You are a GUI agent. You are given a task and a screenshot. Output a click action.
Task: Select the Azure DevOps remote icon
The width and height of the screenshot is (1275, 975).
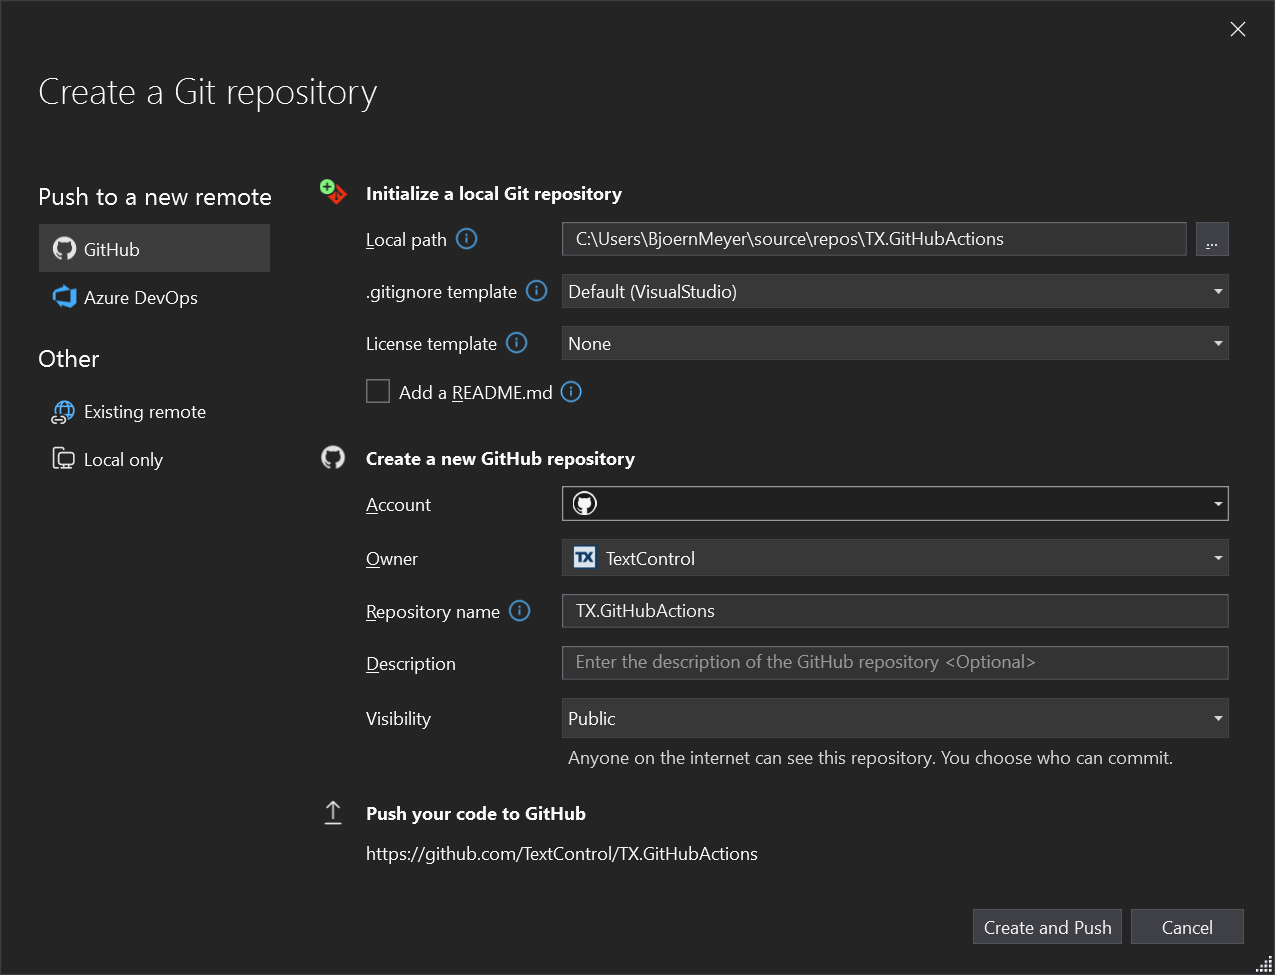pyautogui.click(x=62, y=297)
